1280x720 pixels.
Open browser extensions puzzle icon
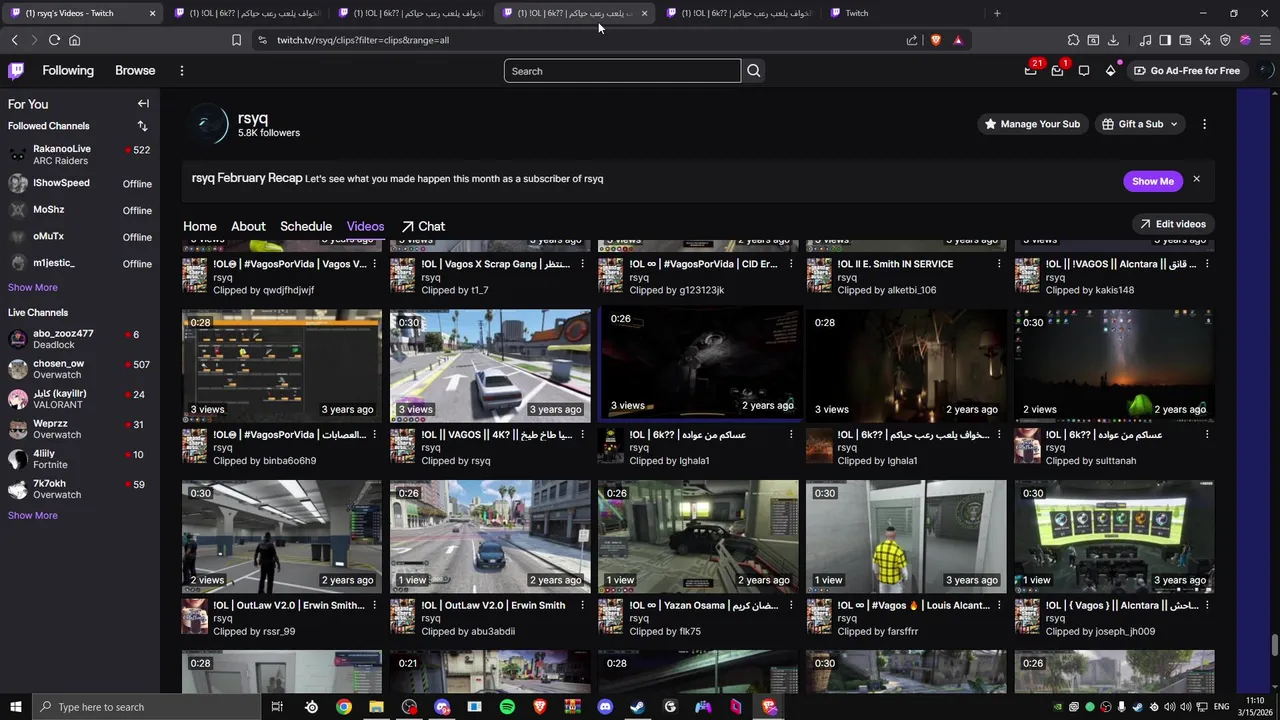coord(1073,40)
